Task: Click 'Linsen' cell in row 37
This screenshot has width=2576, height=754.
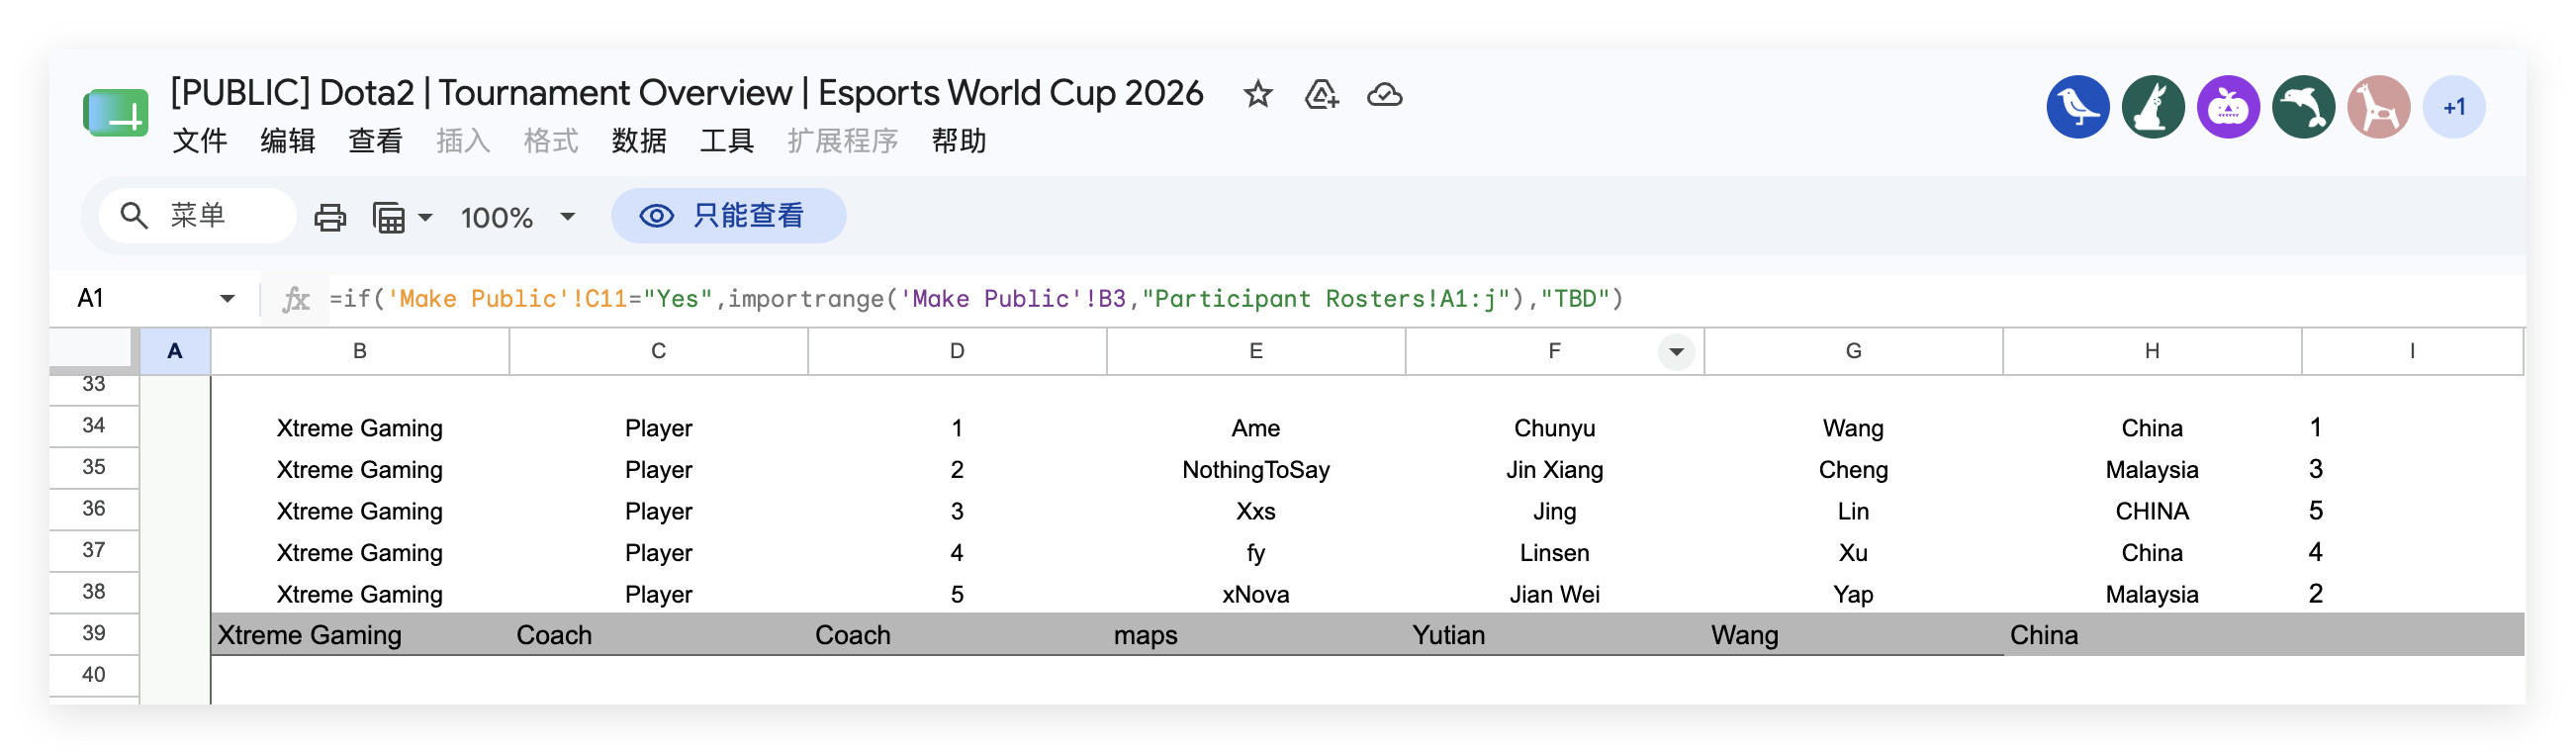Action: pos(1554,553)
